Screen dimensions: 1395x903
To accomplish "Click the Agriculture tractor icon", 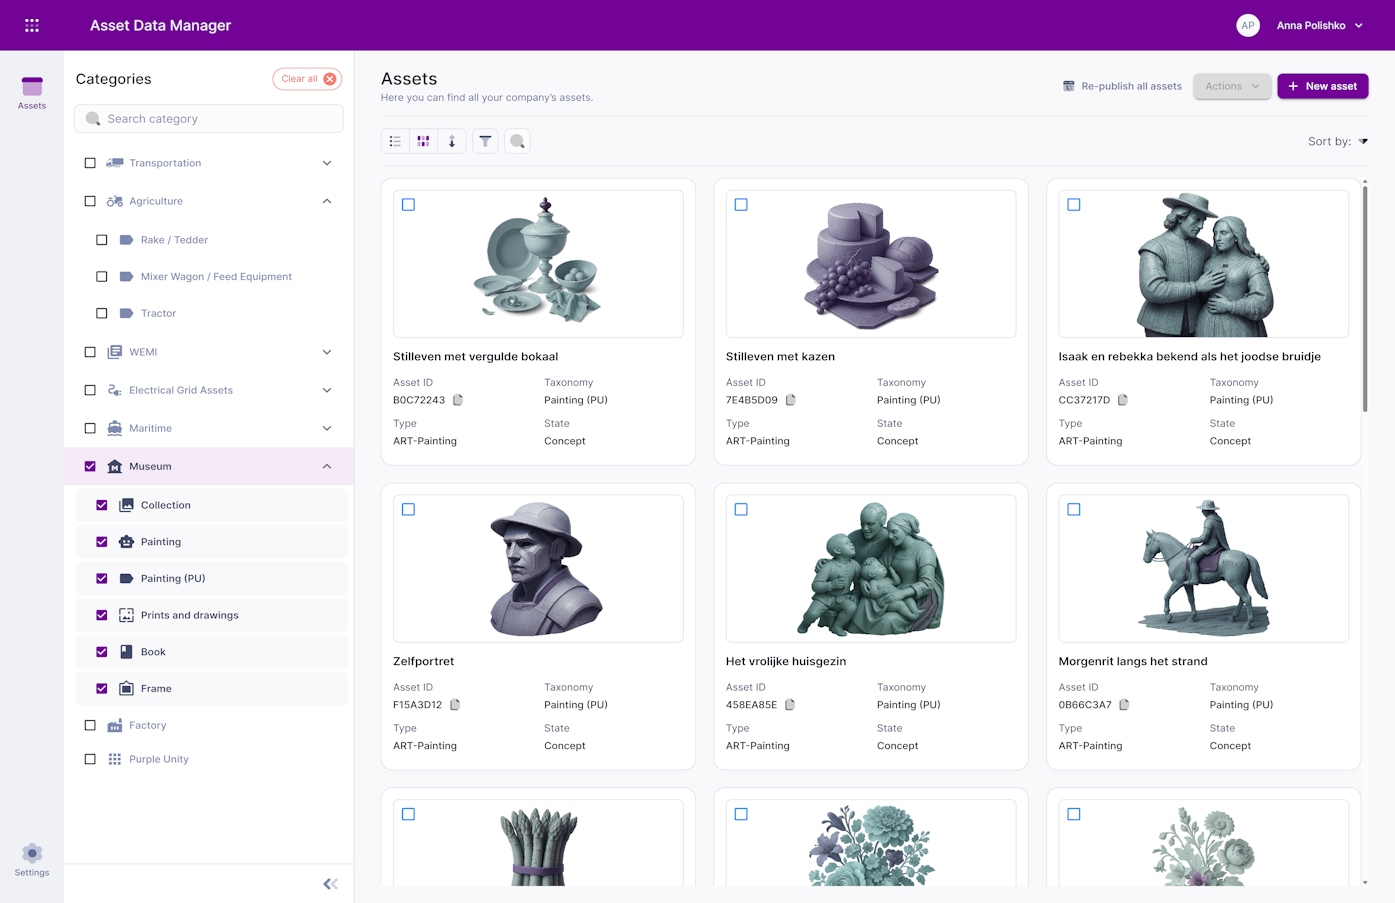I will 115,201.
